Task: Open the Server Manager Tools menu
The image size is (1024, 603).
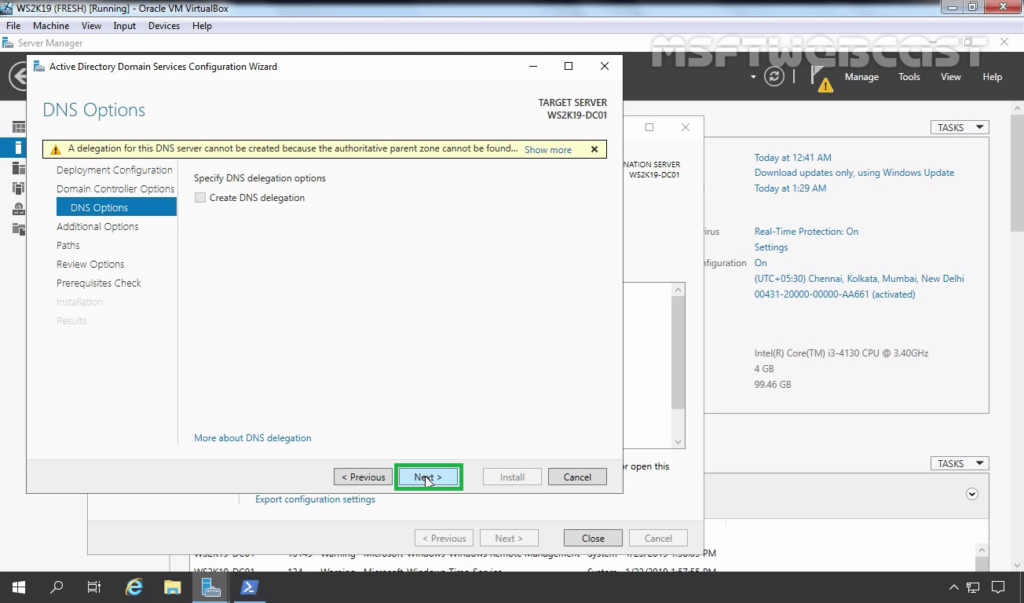Action: pyautogui.click(x=908, y=76)
